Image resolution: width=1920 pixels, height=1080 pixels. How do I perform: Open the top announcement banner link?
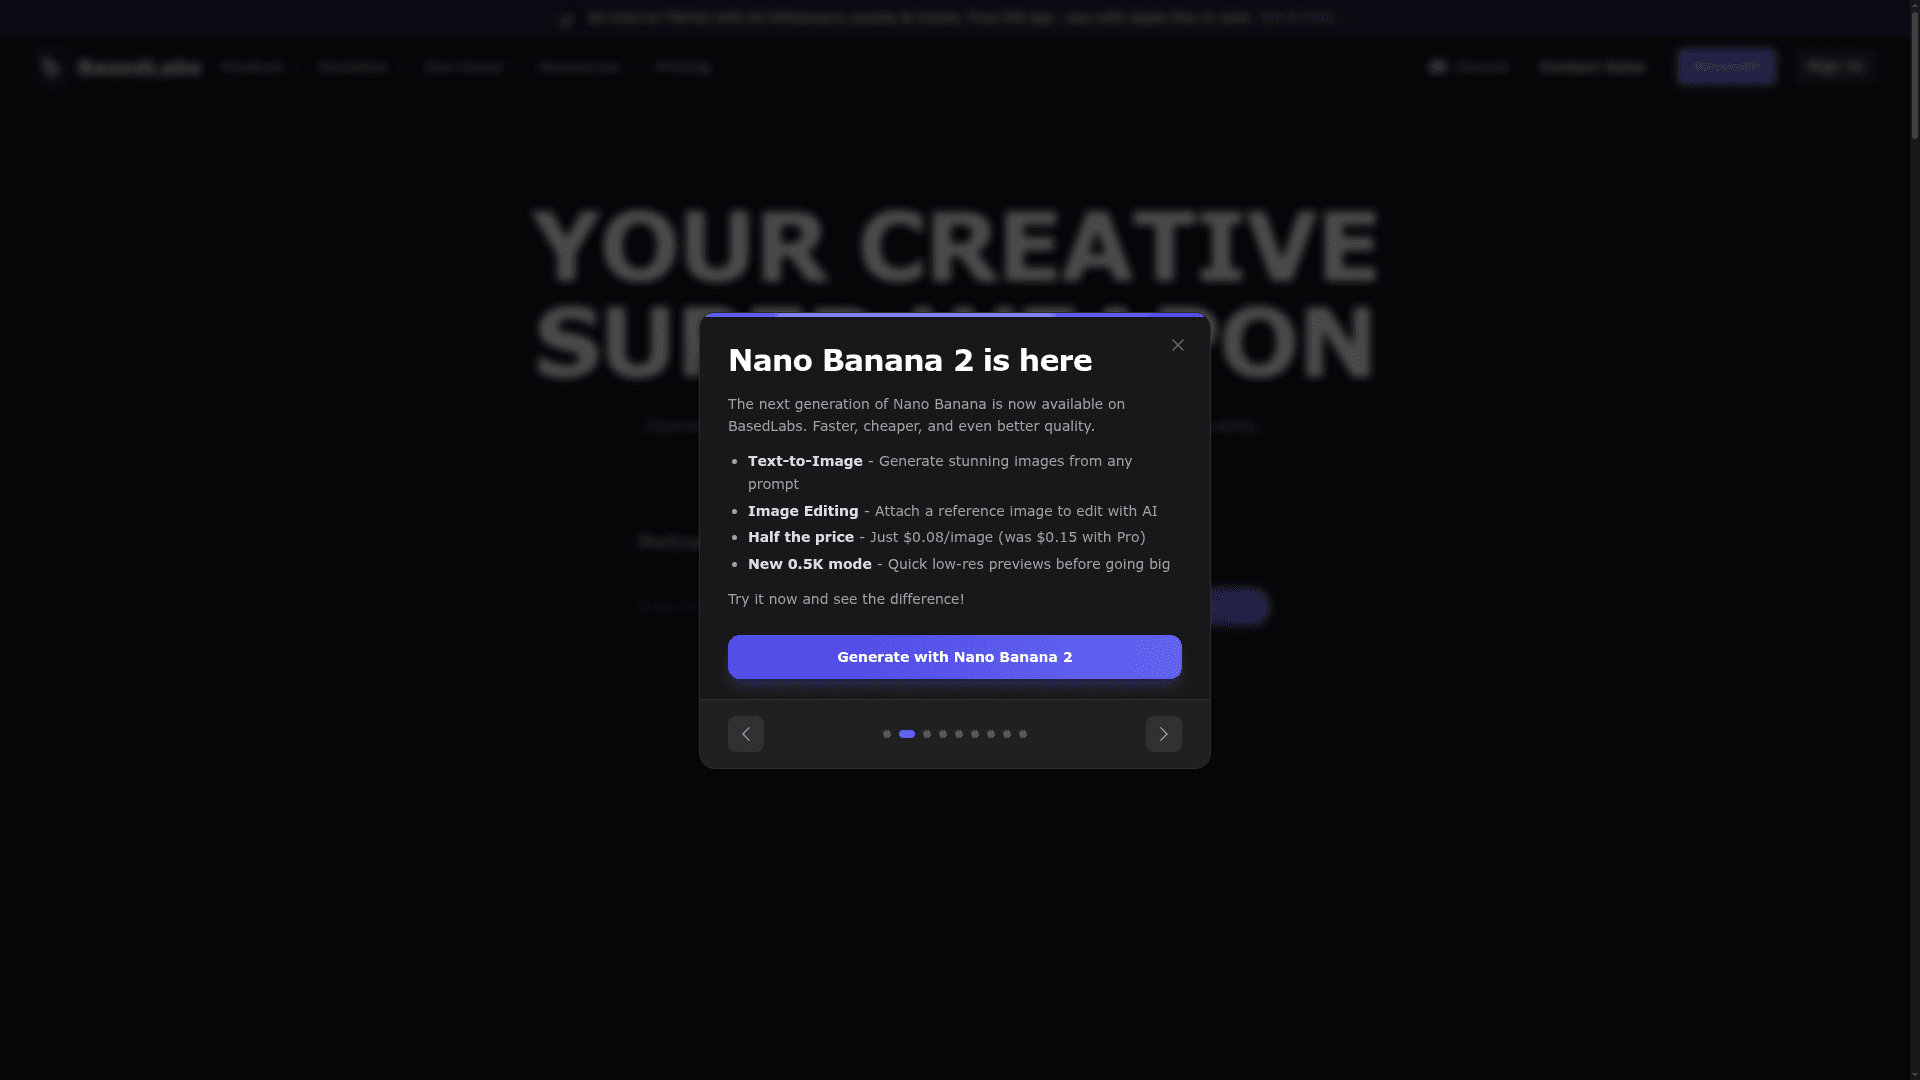pyautogui.click(x=1297, y=18)
